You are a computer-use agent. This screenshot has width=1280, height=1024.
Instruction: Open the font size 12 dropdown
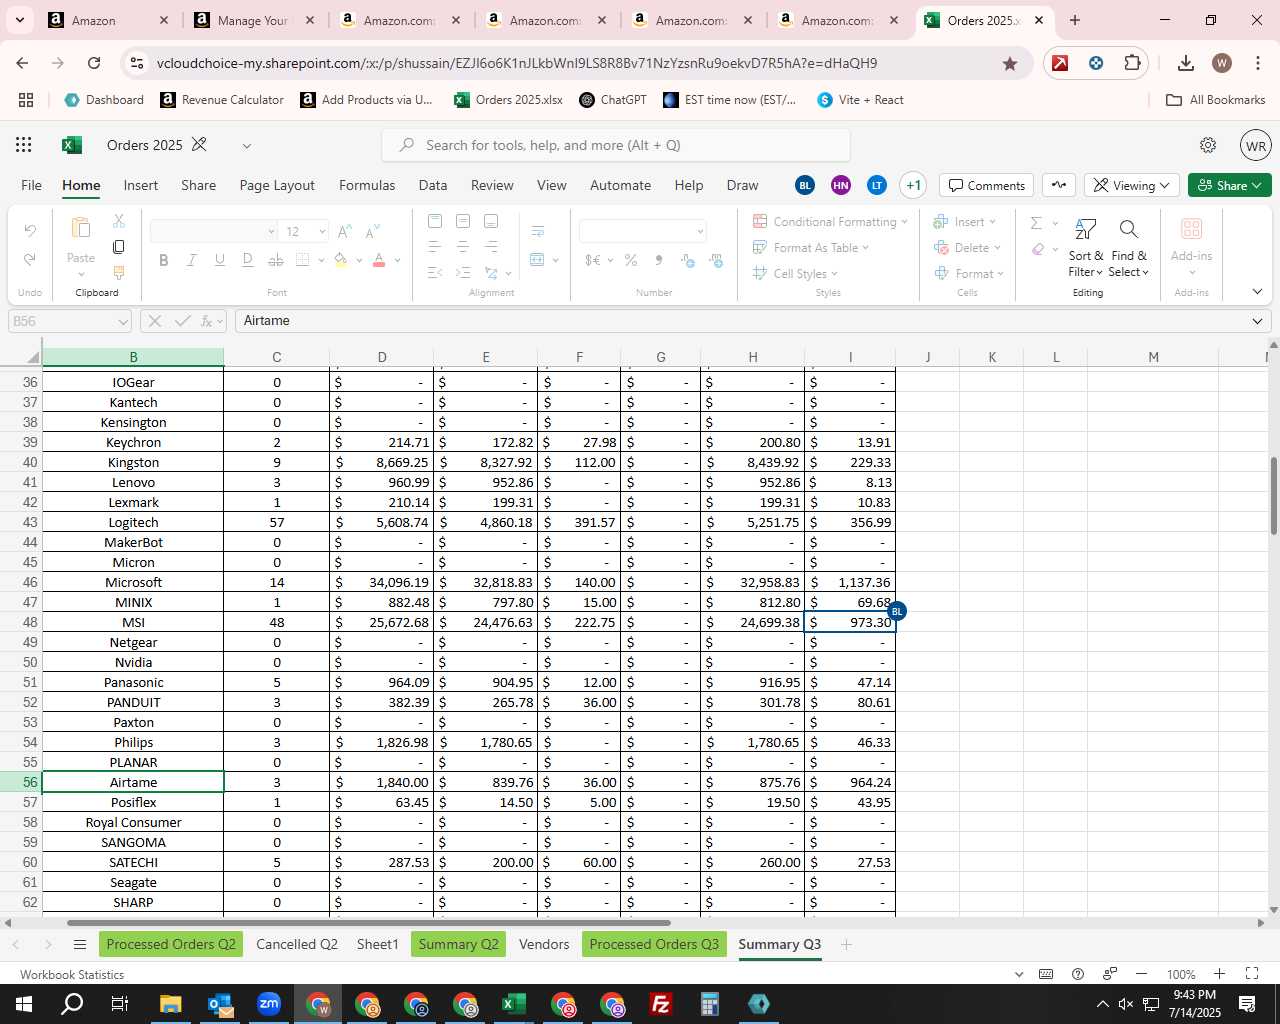322,232
